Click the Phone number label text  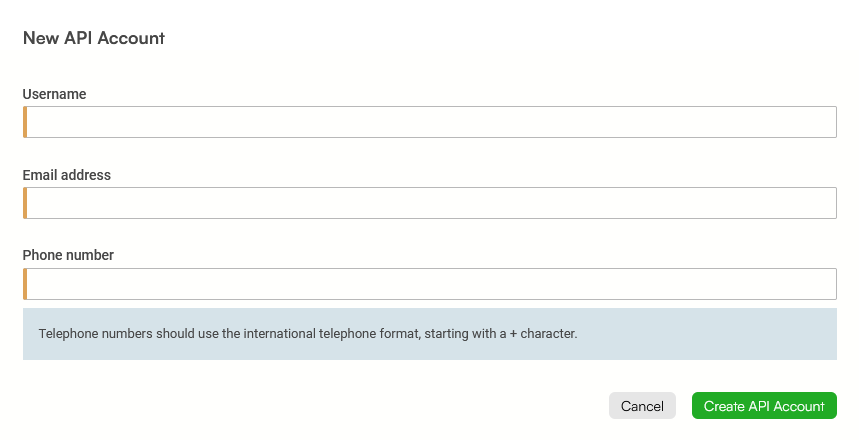[68, 255]
